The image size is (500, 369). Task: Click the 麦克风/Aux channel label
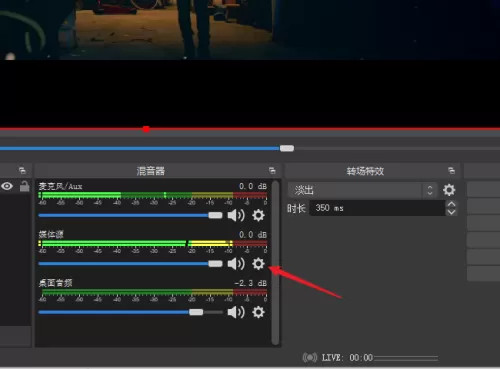click(x=60, y=186)
